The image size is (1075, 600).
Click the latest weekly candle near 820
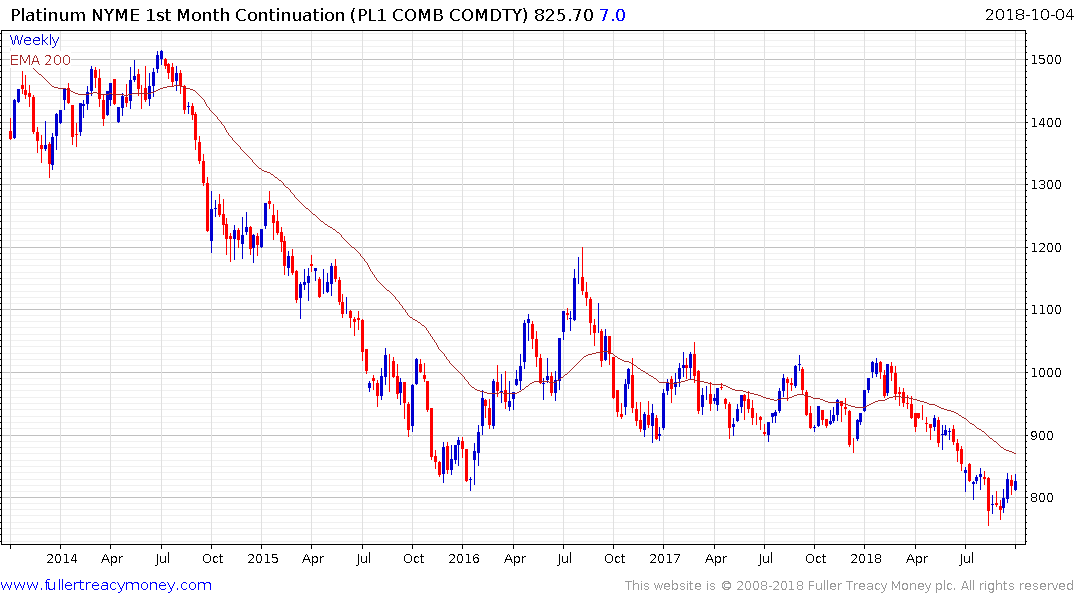(1015, 483)
